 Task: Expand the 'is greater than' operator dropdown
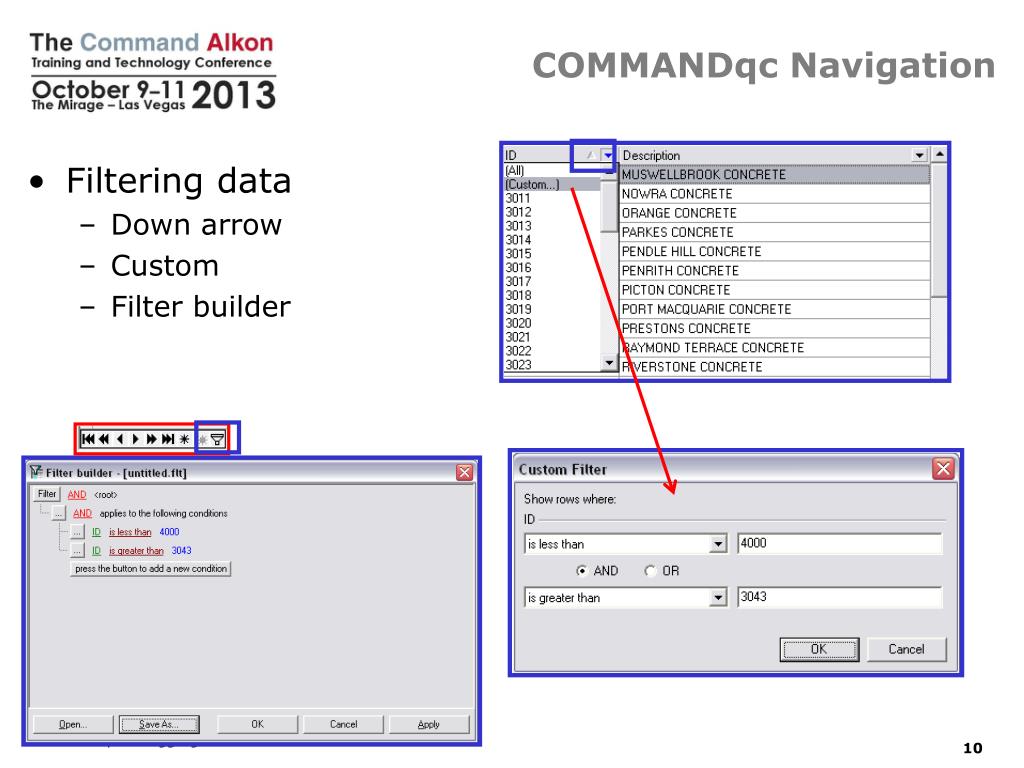tap(718, 597)
